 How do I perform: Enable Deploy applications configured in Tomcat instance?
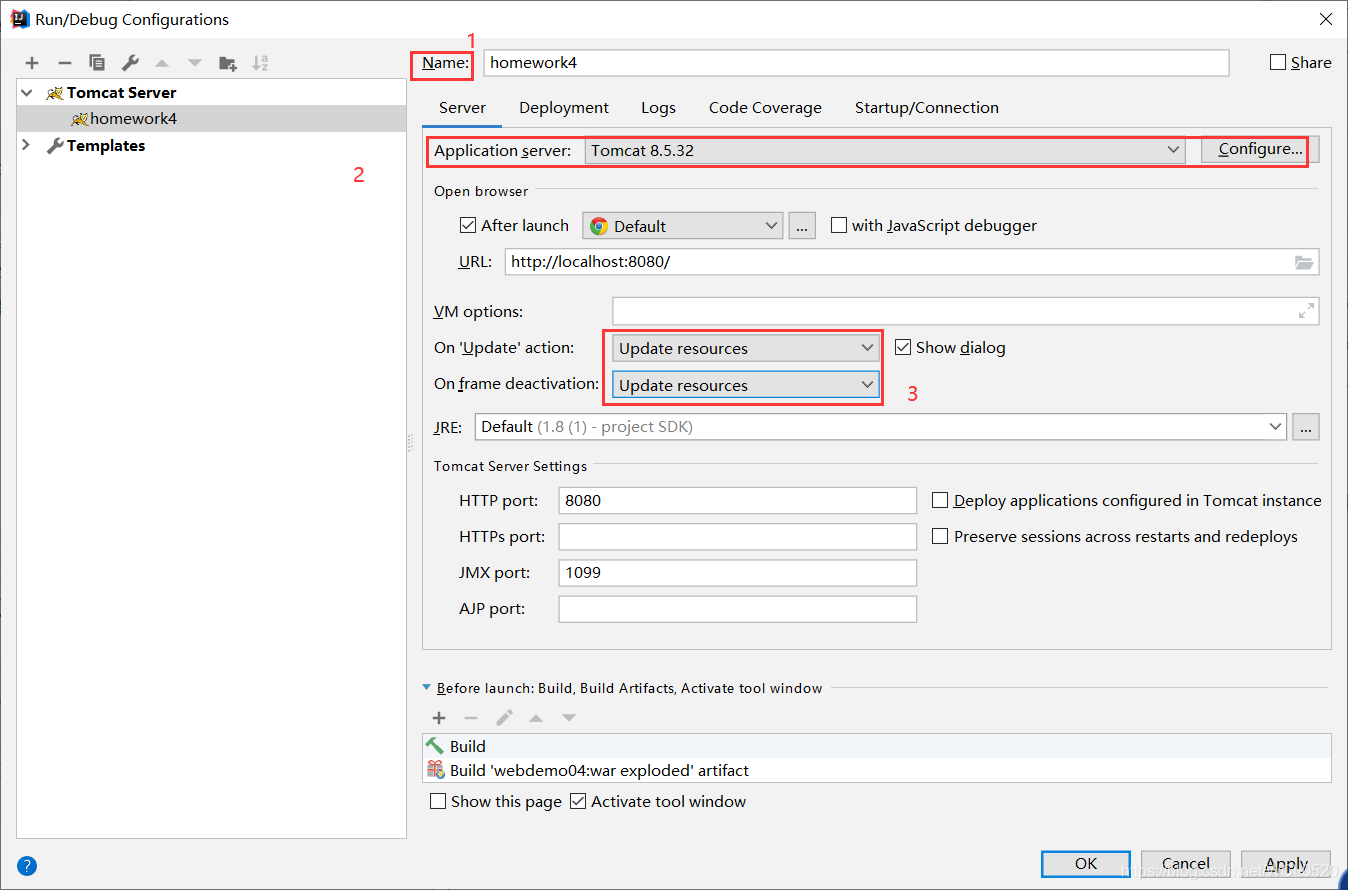pos(940,501)
